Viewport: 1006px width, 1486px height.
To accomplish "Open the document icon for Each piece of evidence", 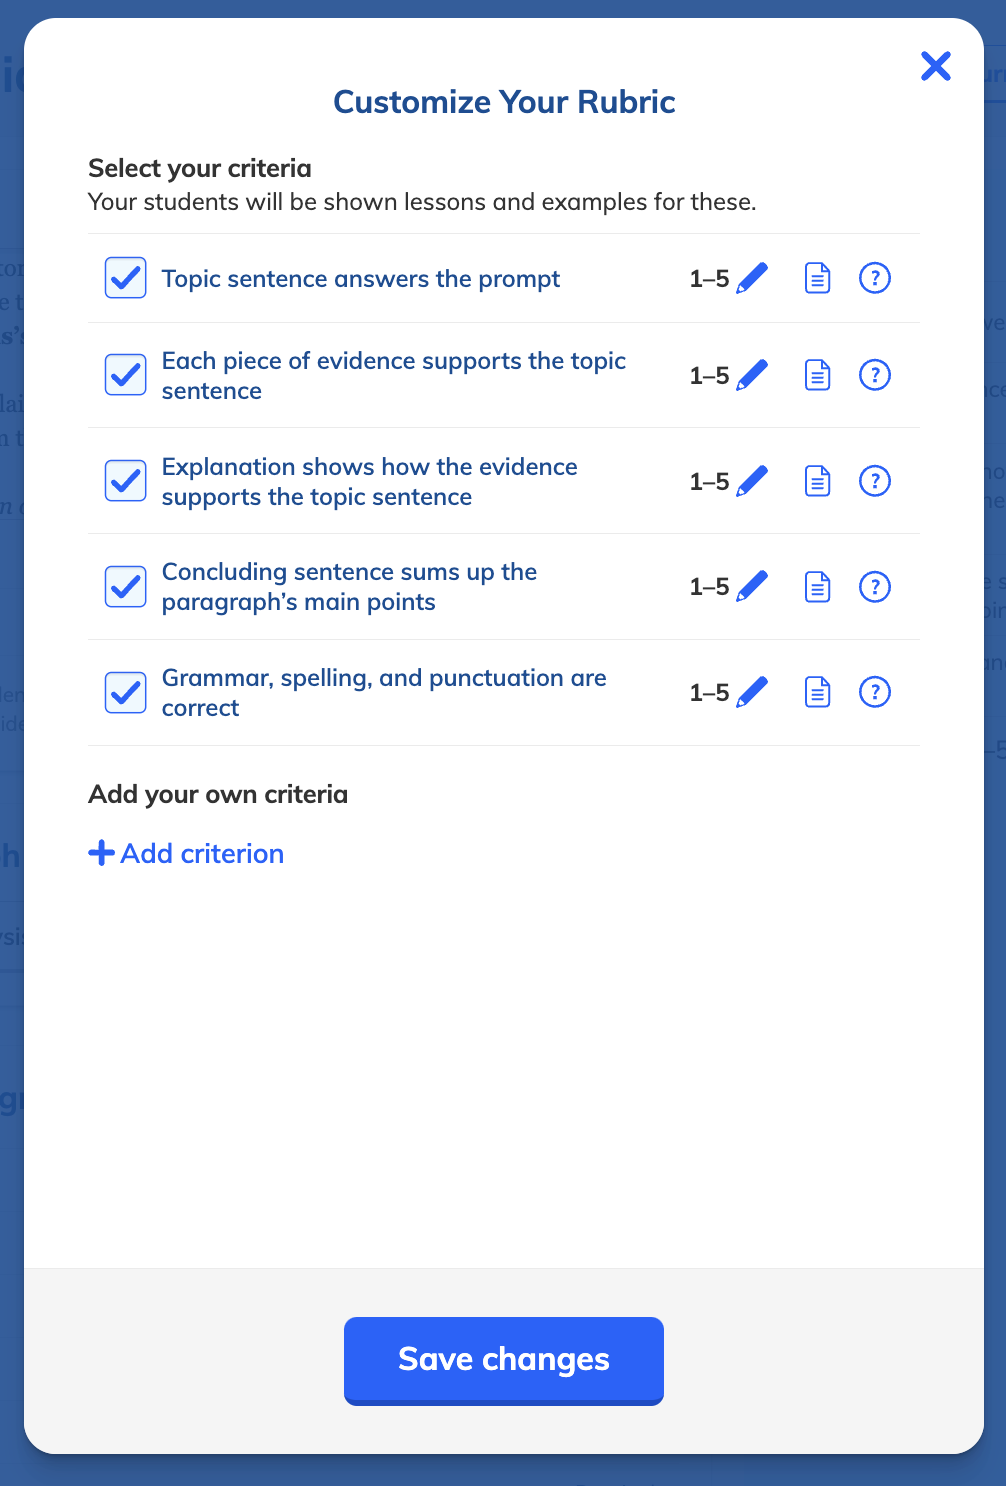I will (x=817, y=375).
